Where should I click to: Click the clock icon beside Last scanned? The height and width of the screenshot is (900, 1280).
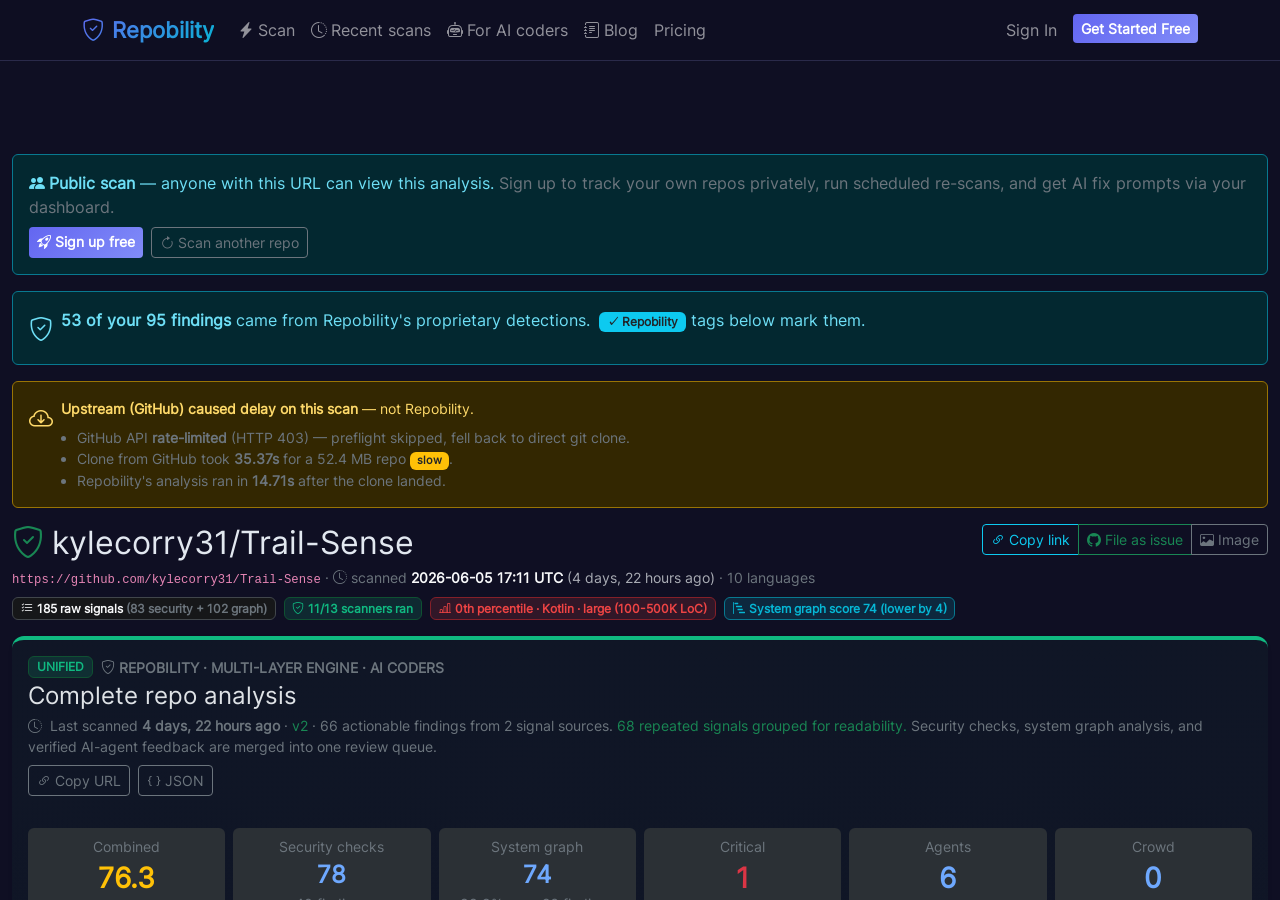[x=35, y=726]
